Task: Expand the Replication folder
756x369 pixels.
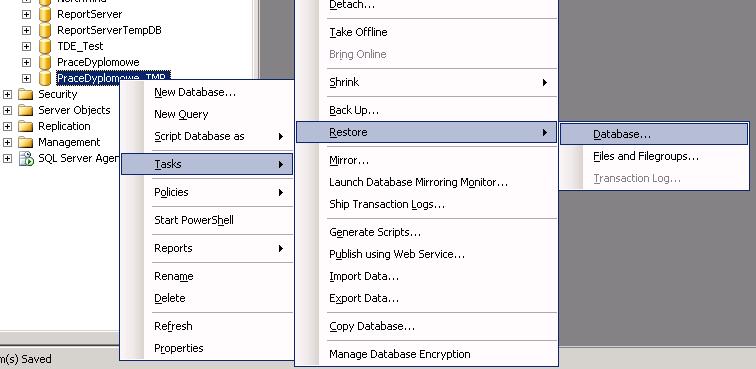Action: (7, 126)
